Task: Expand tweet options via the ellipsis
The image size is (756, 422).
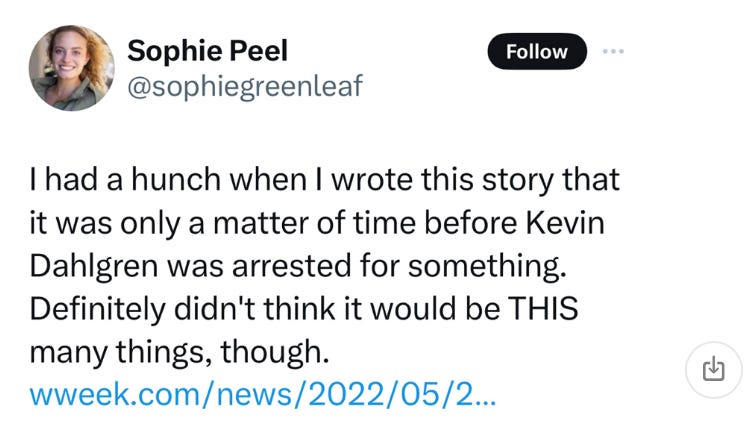Action: [613, 51]
